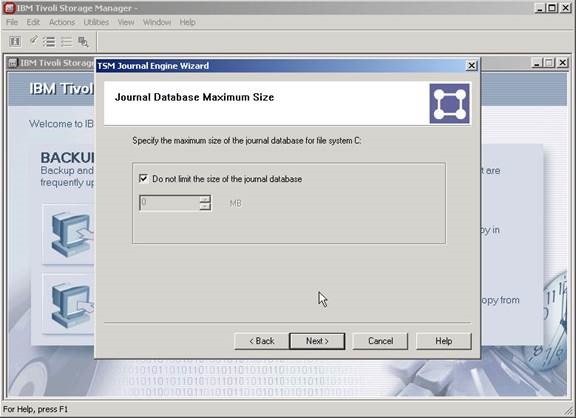Click the wizard's square node logo
This screenshot has height=418, width=576.
coord(449,104)
